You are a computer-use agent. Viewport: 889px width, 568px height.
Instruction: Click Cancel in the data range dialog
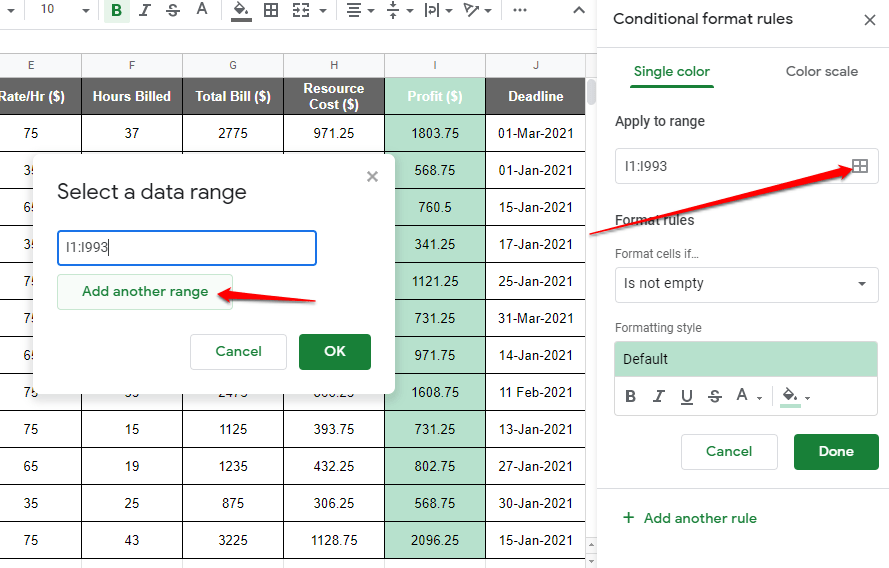(238, 351)
